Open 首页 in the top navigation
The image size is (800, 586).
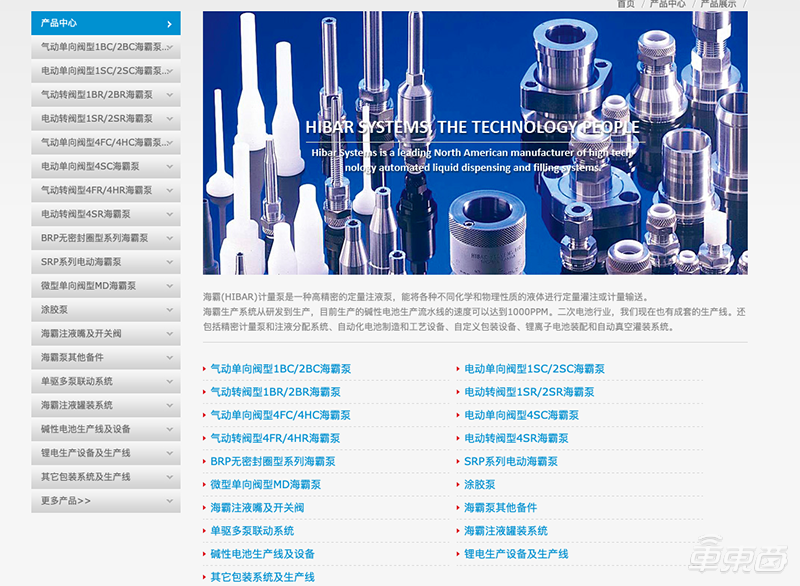(625, 4)
